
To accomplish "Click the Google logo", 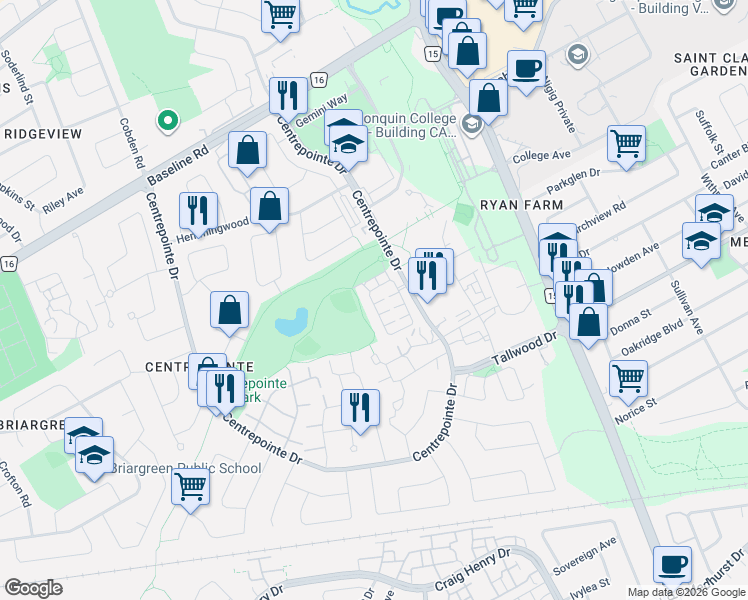I will point(33,588).
